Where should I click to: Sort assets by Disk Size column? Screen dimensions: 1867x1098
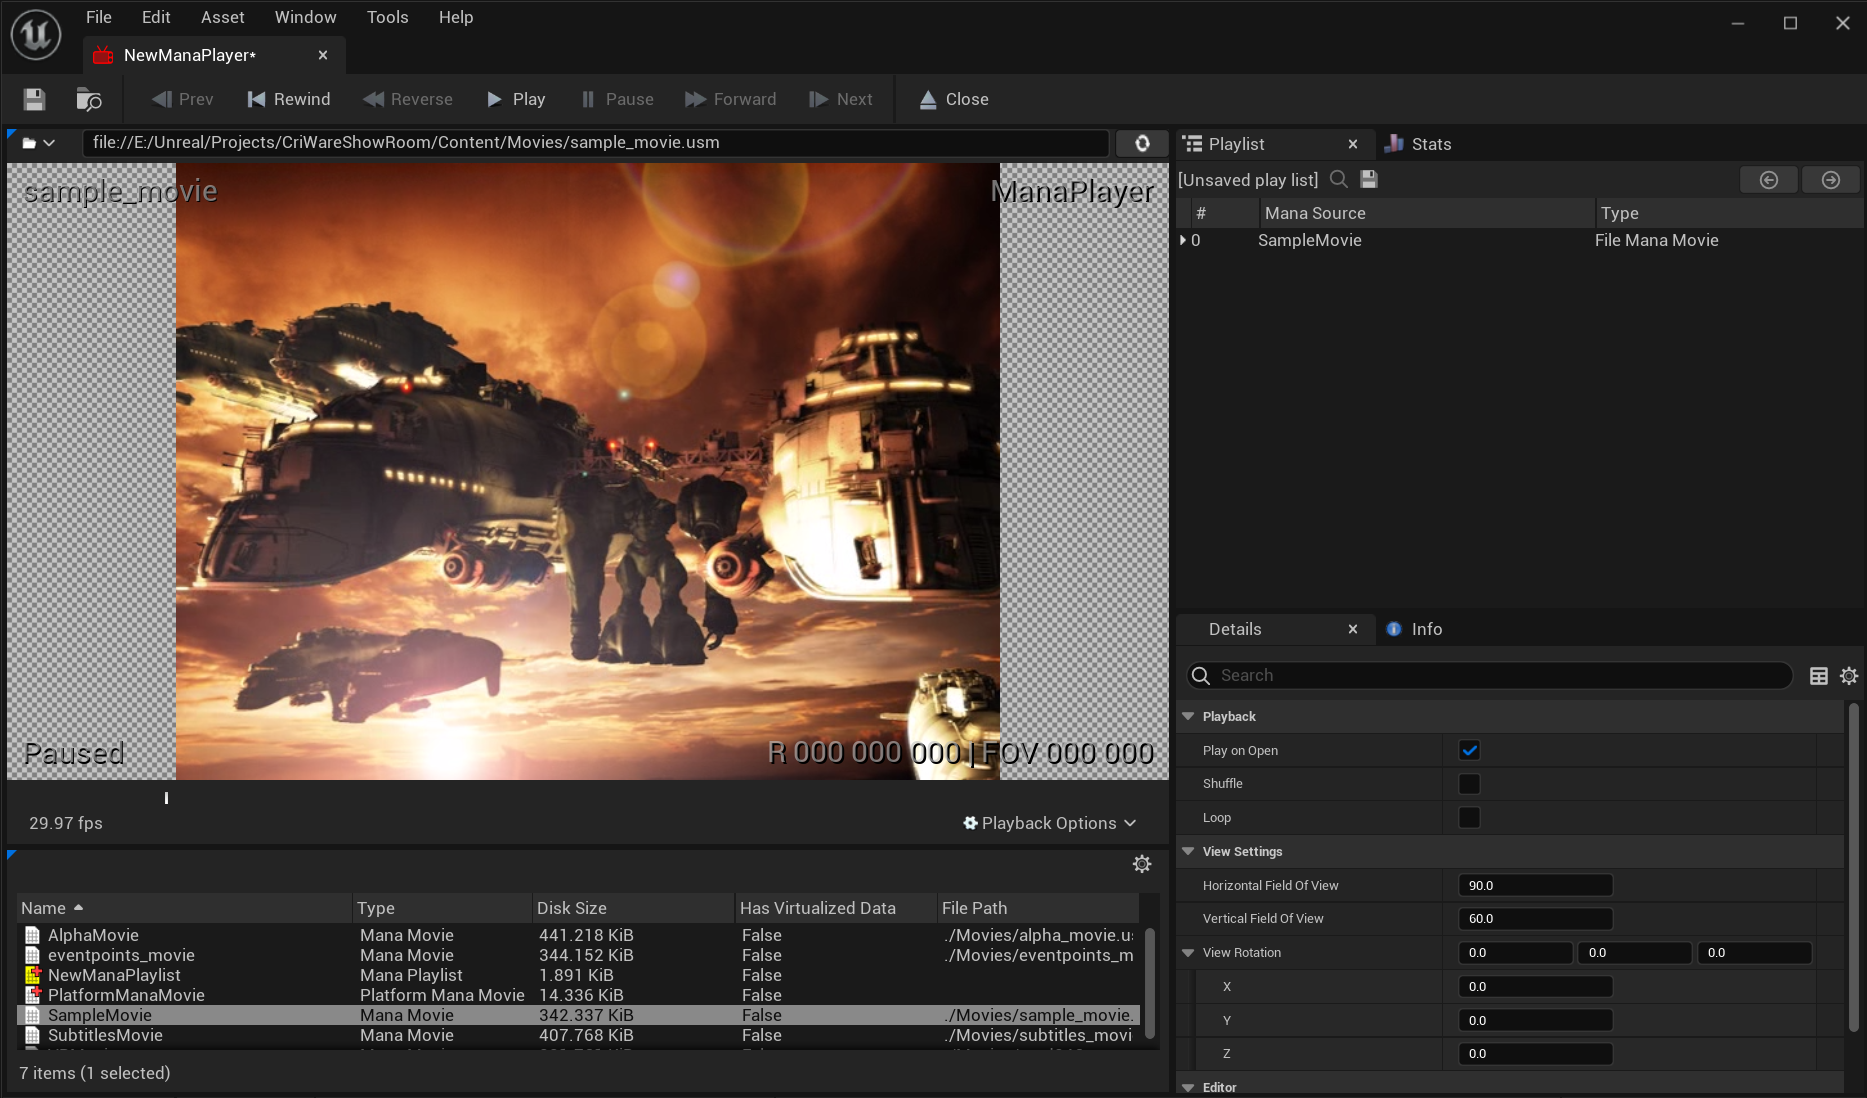pos(632,908)
